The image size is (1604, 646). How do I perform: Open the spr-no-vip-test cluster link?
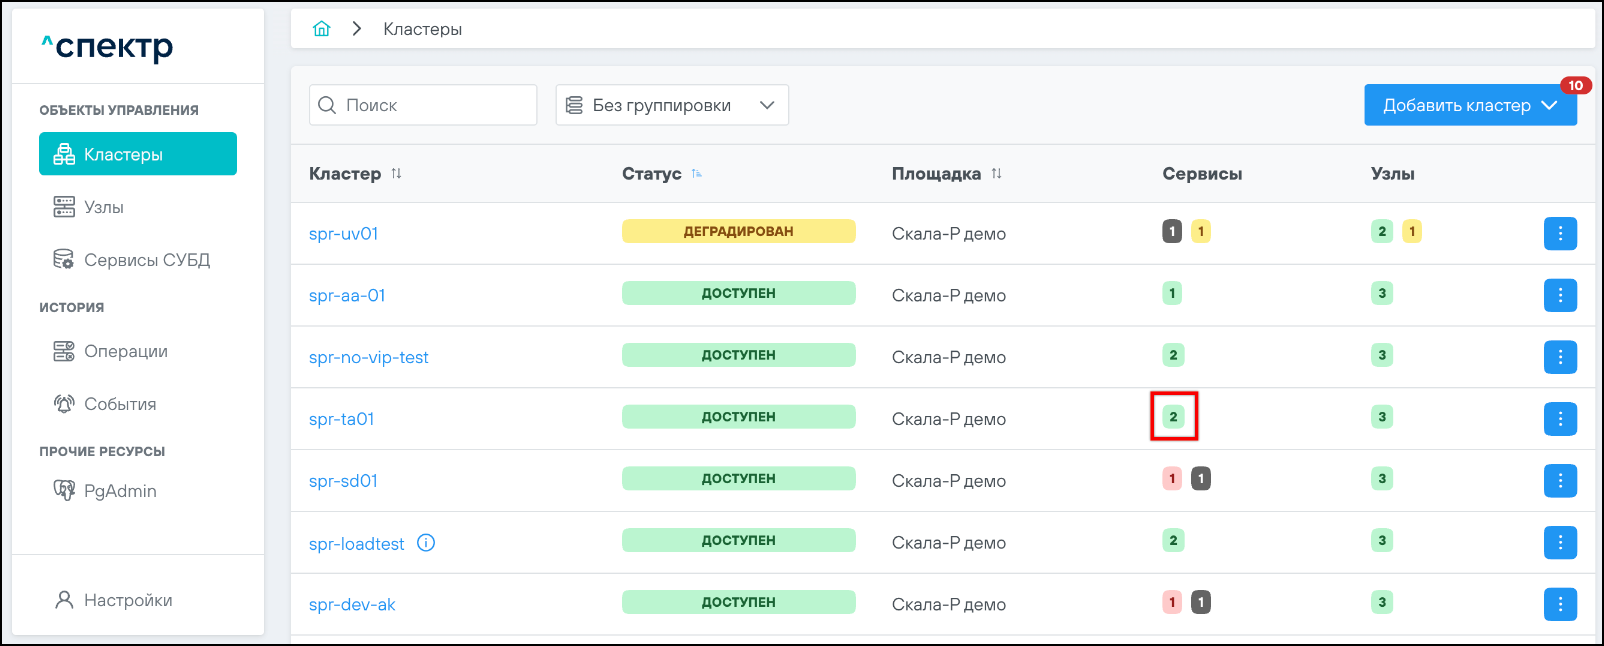[x=368, y=358]
